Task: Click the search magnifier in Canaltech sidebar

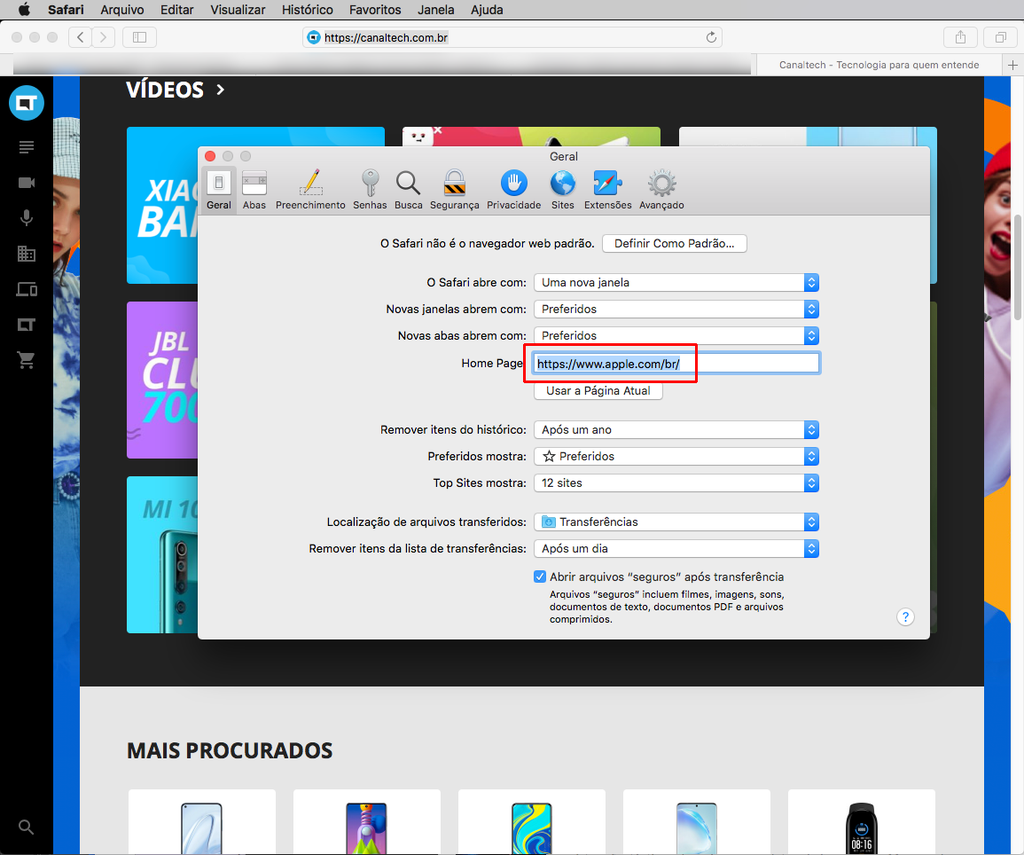Action: [x=26, y=827]
